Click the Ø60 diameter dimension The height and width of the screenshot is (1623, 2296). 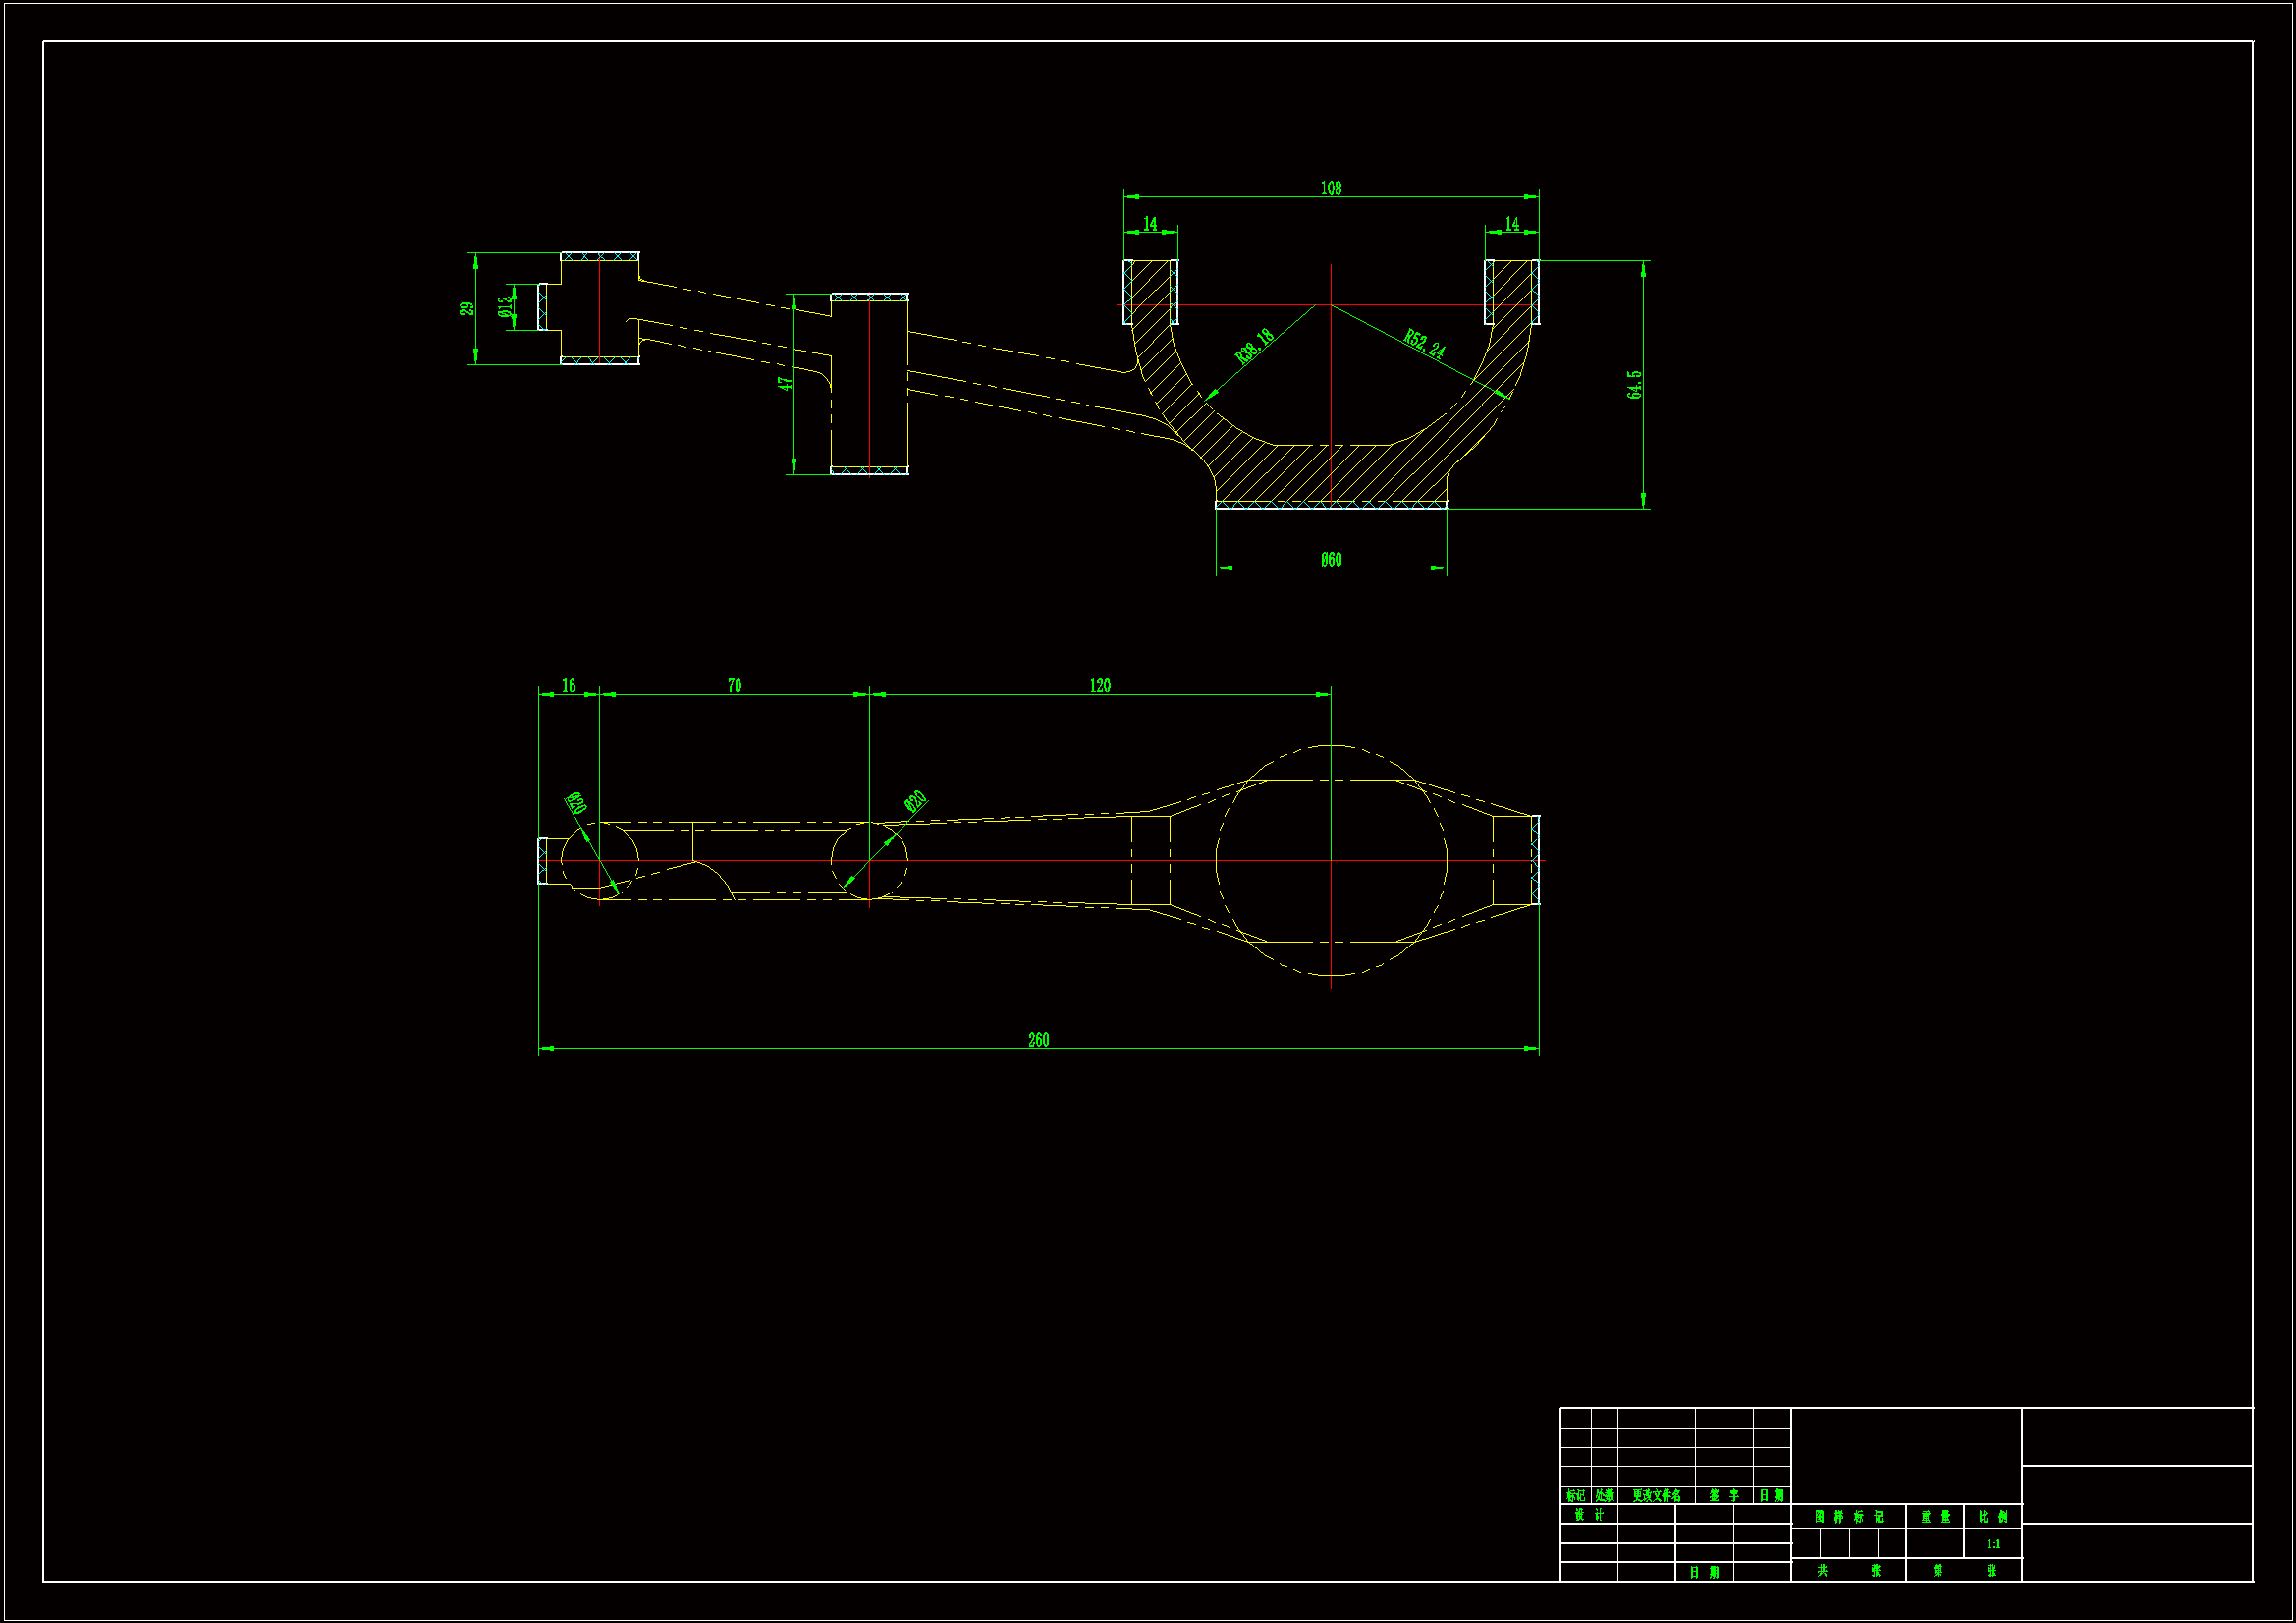click(1330, 560)
